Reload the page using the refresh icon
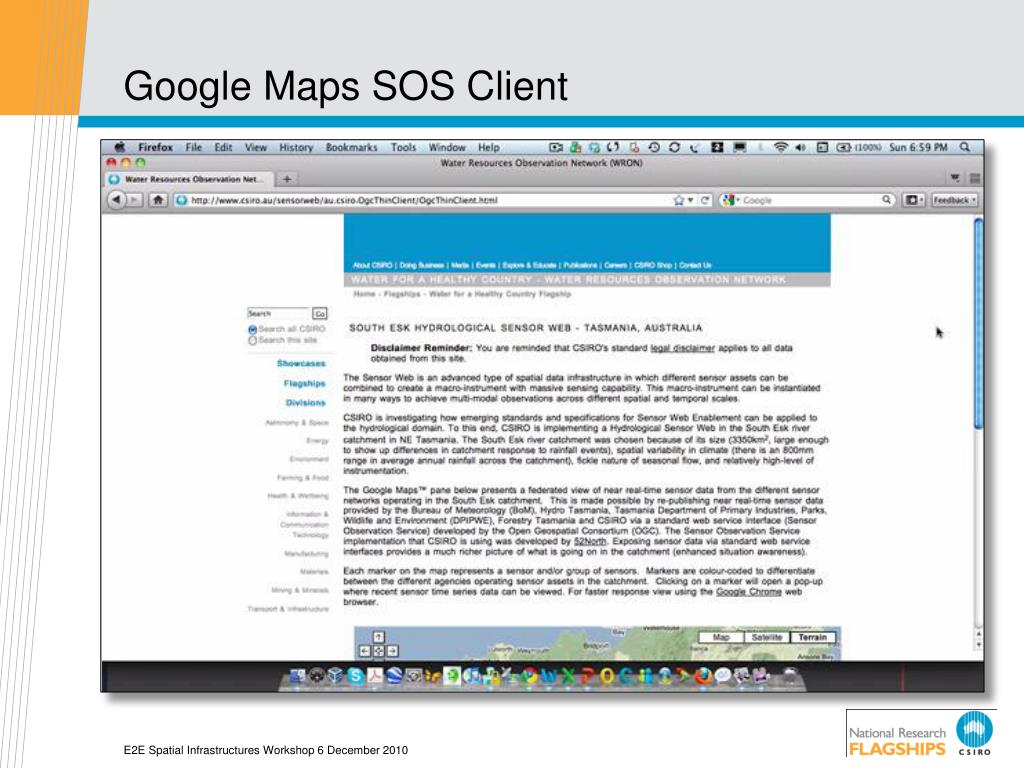Viewport: 1024px width, 768px height. [x=705, y=200]
